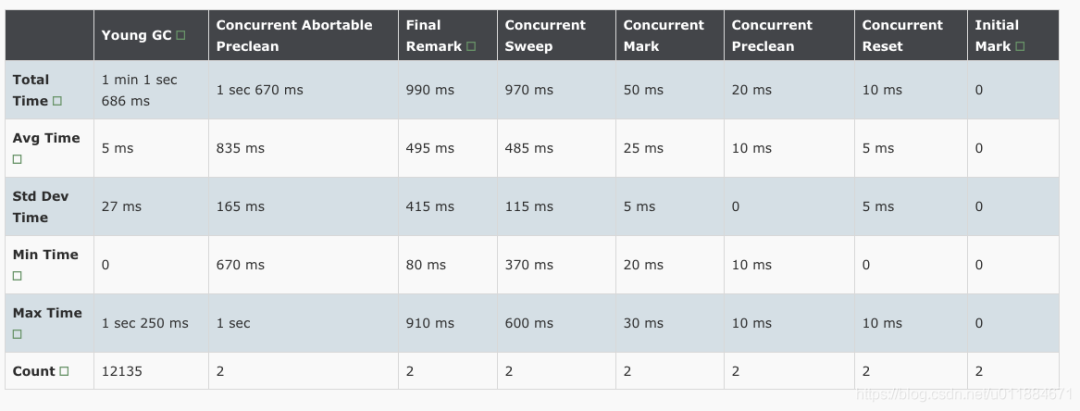Click the help icon next to Final Remark
This screenshot has width=1080, height=411.
click(471, 47)
